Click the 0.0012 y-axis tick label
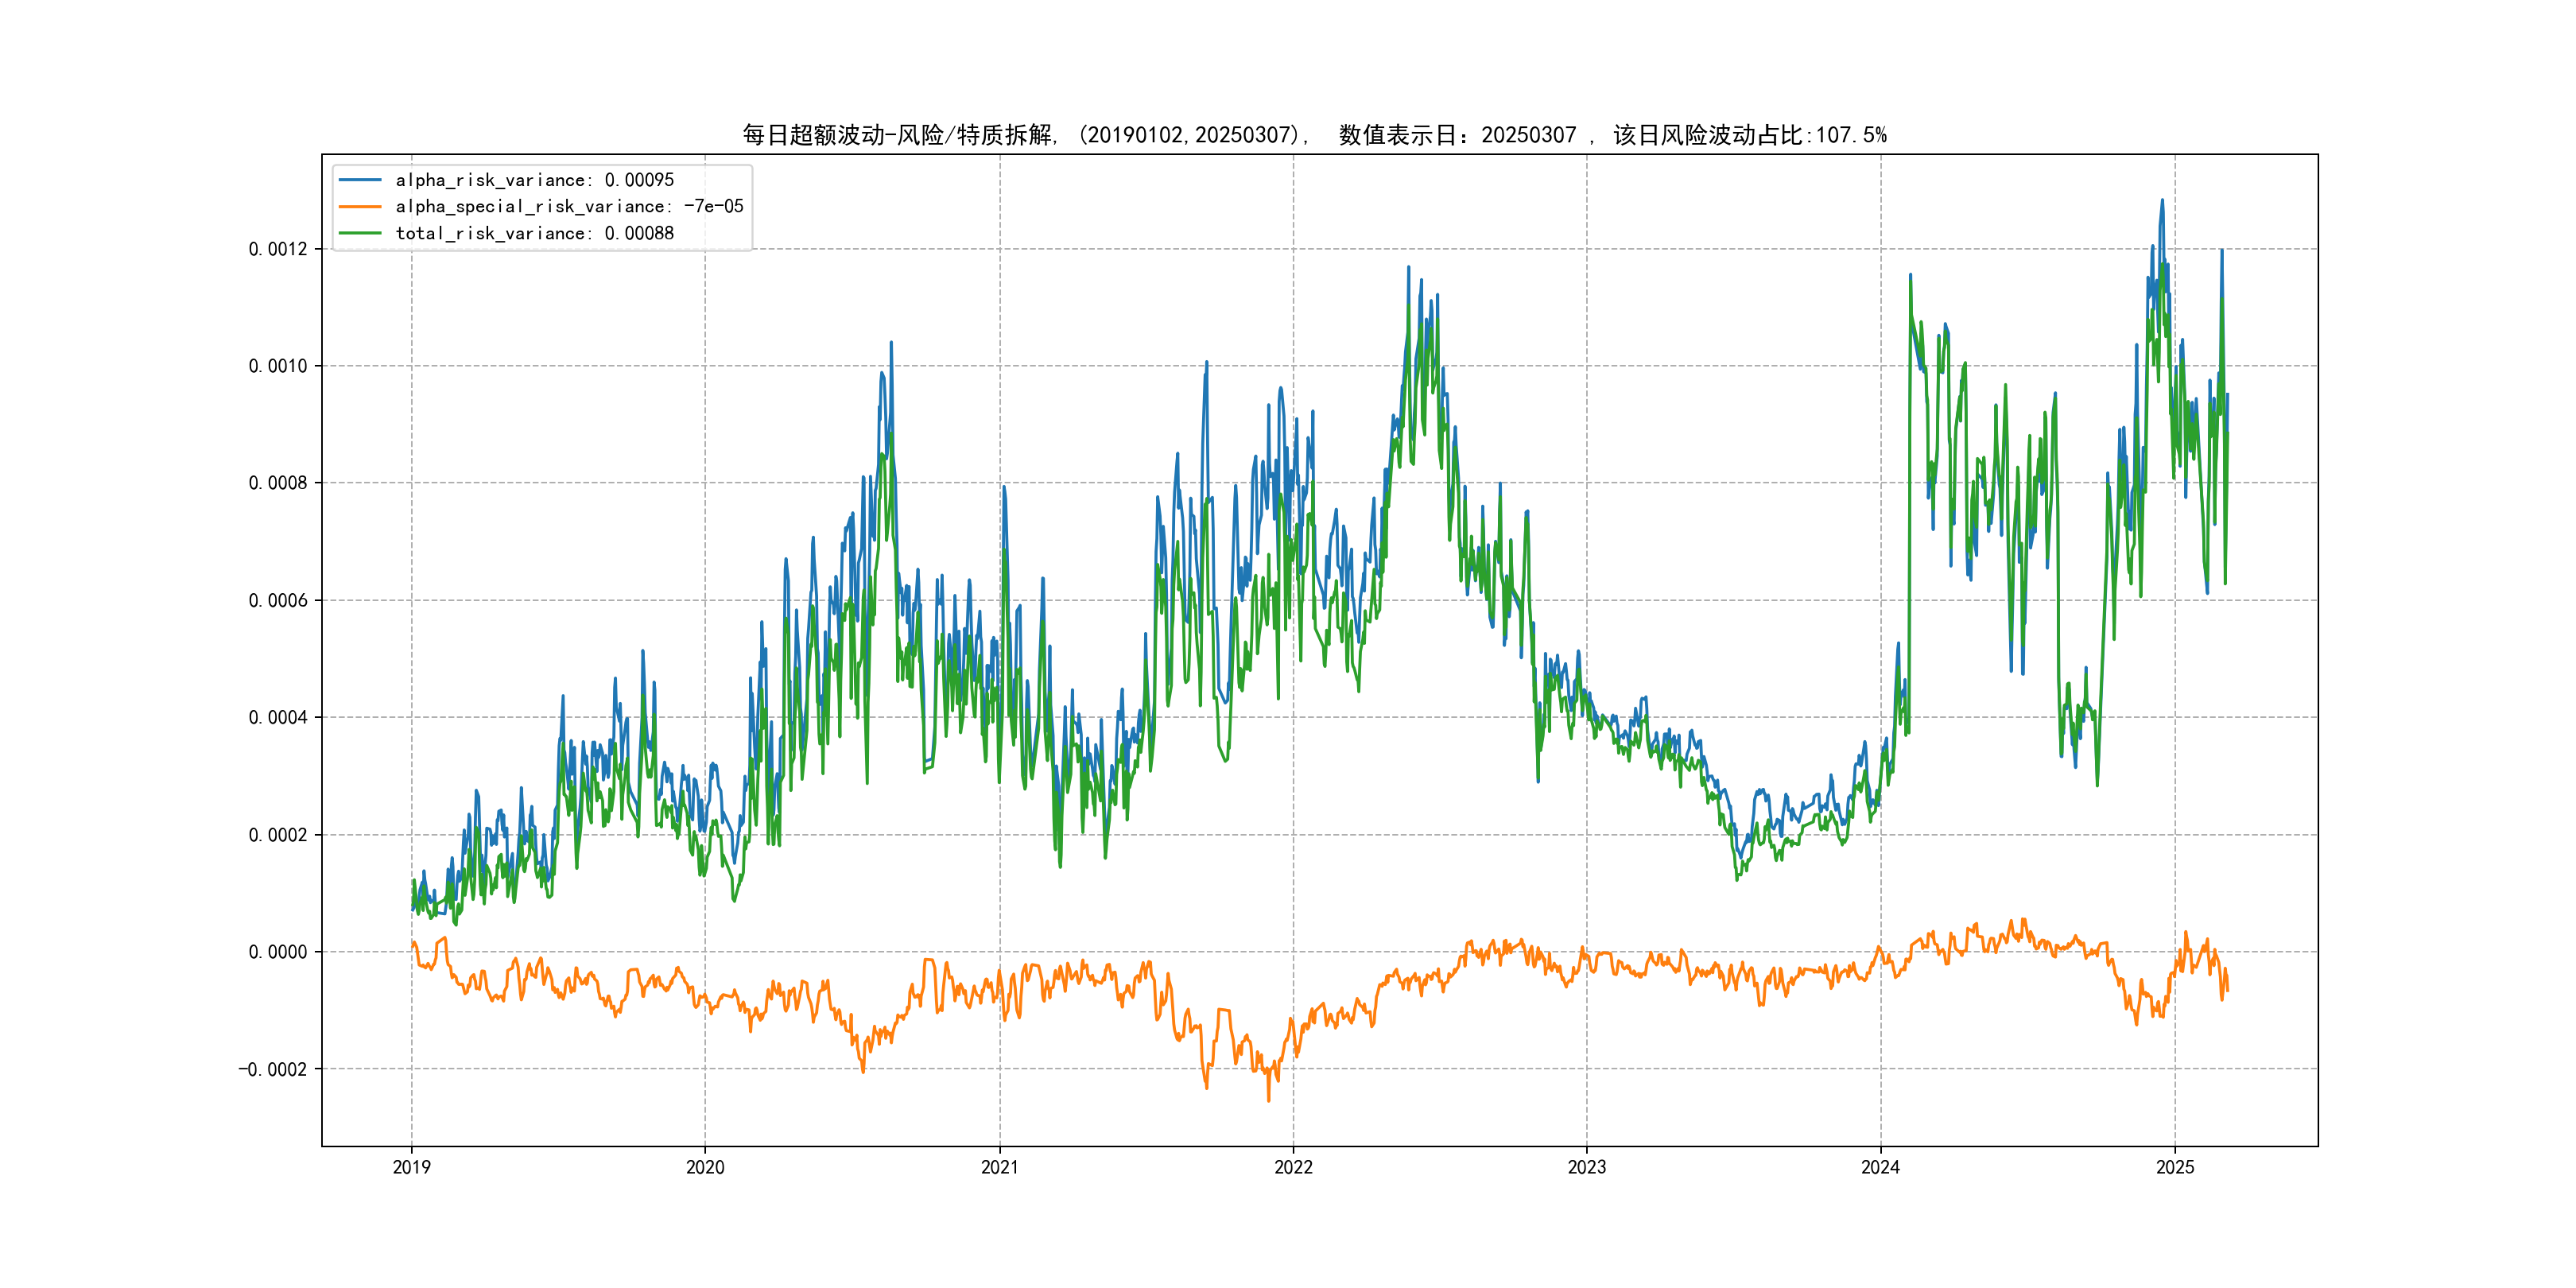The image size is (2576, 1288). (278, 249)
